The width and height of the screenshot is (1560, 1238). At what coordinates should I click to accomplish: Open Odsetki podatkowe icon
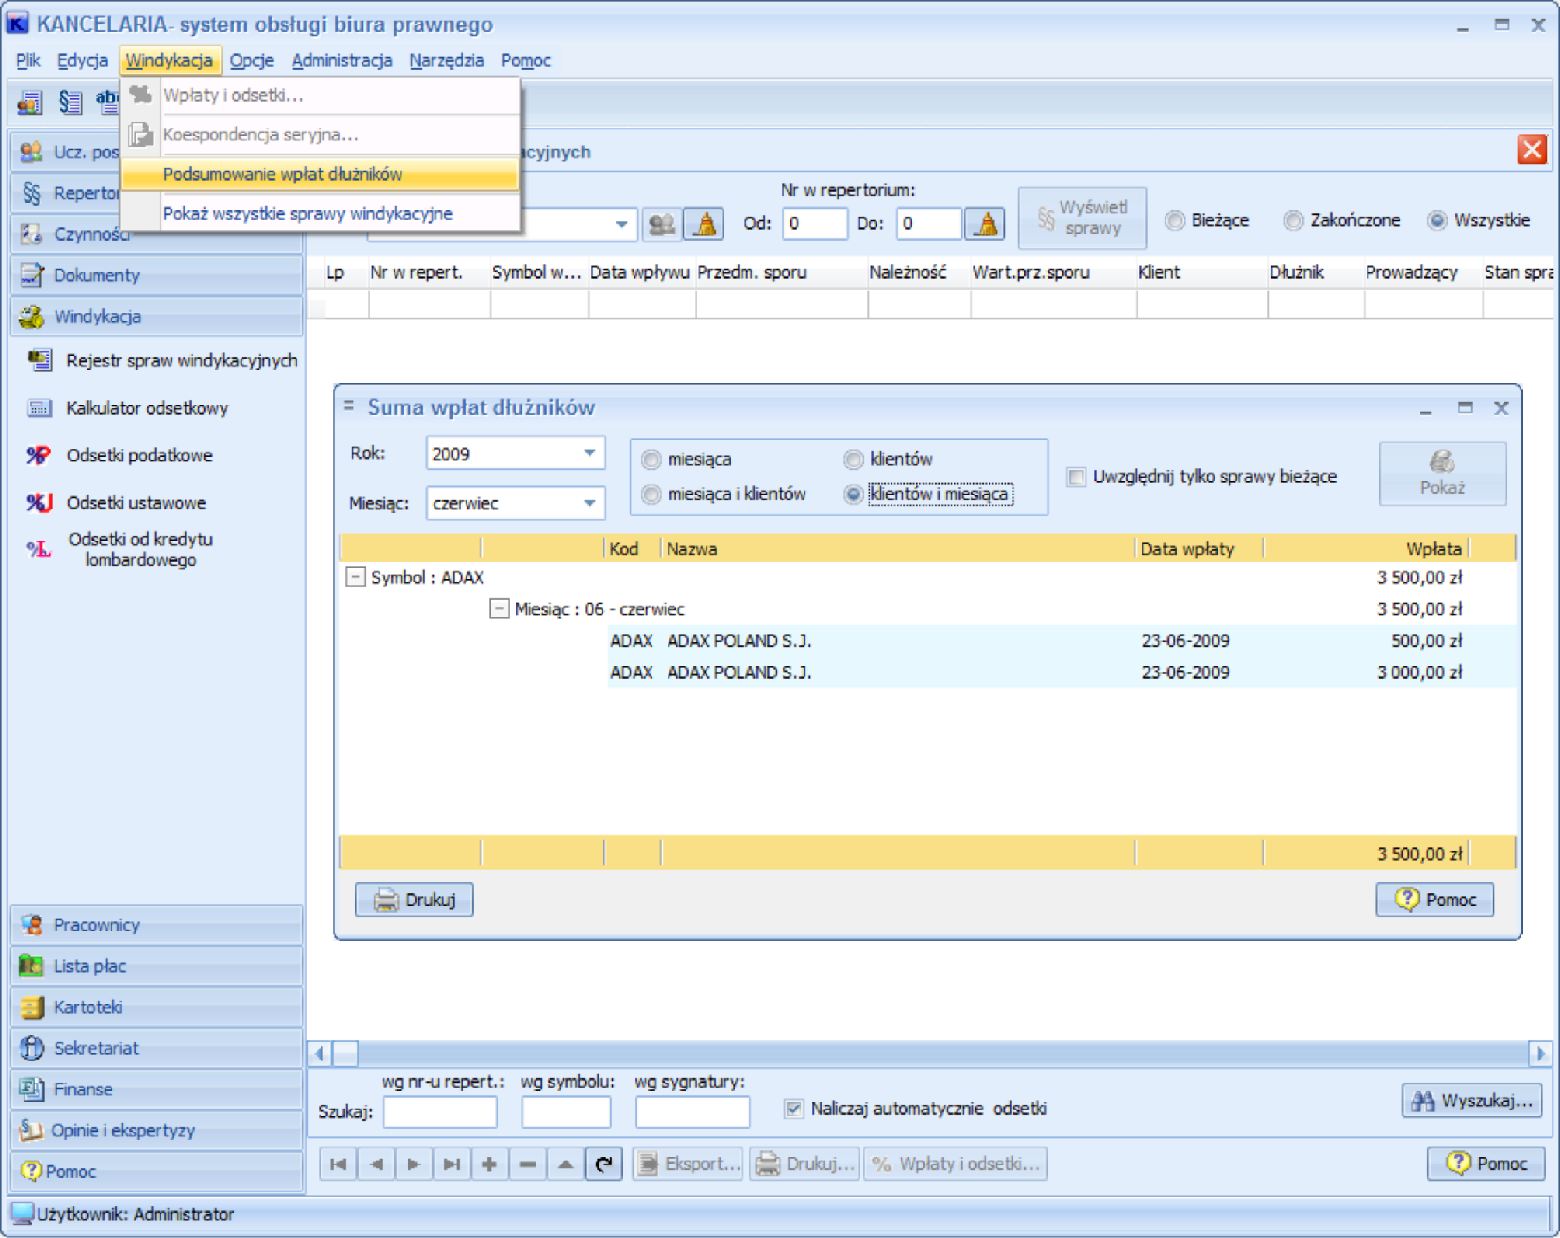coord(38,455)
